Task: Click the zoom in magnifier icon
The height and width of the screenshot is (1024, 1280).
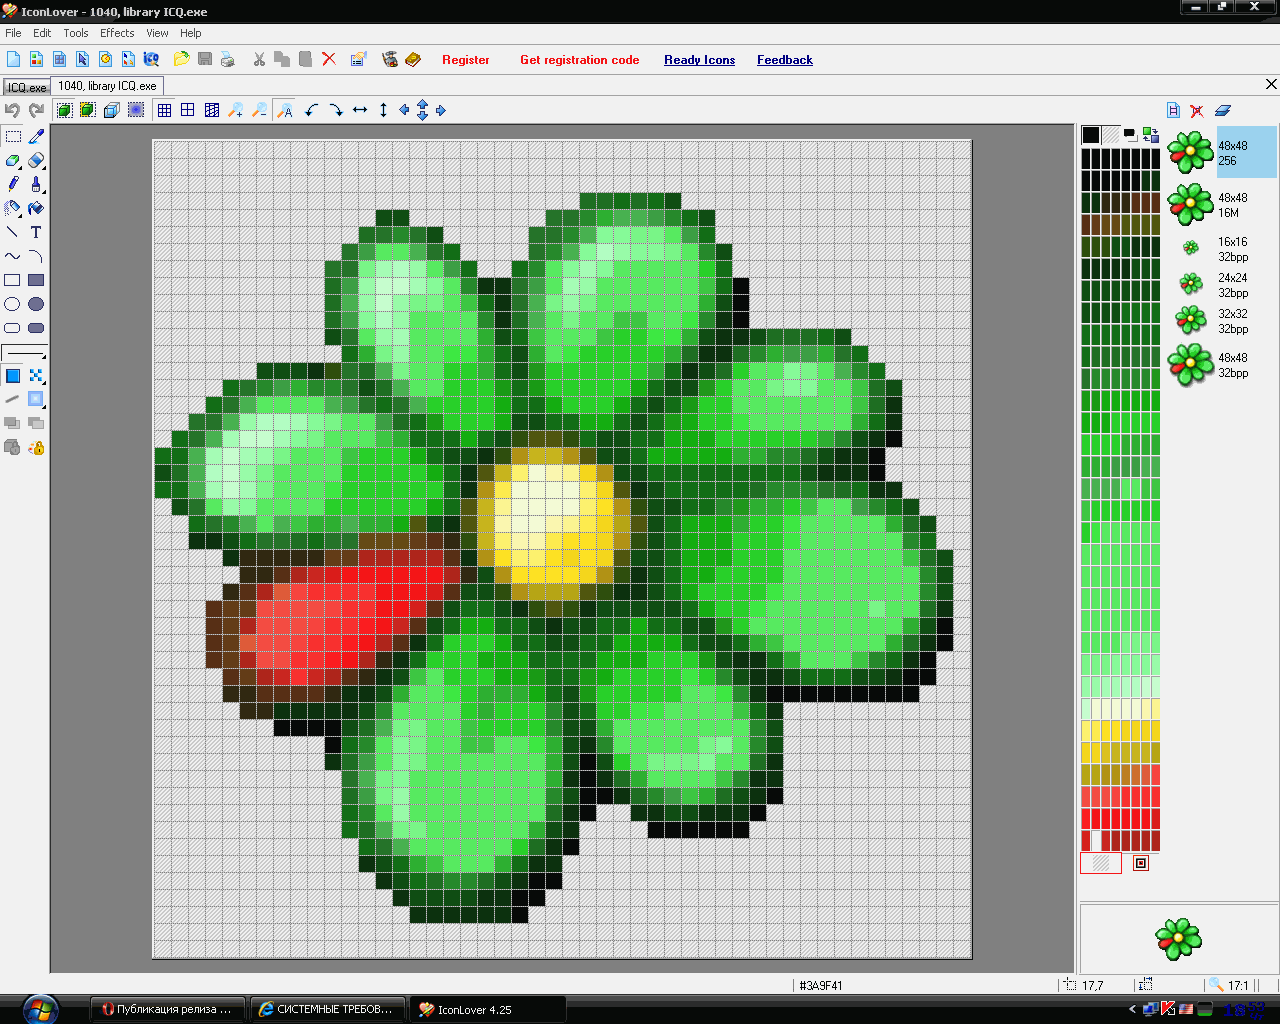Action: [236, 110]
